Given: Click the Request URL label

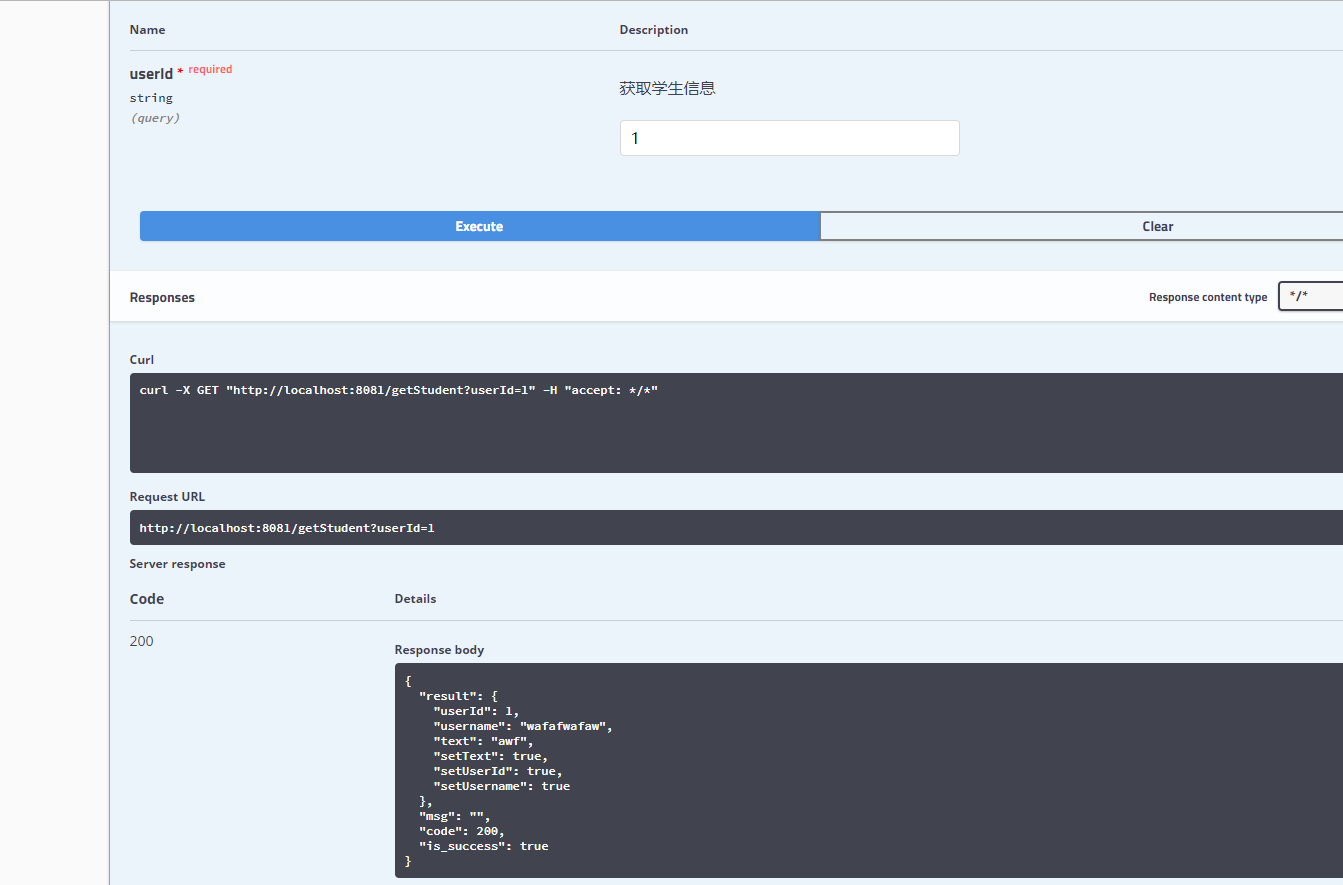Looking at the screenshot, I should point(167,497).
